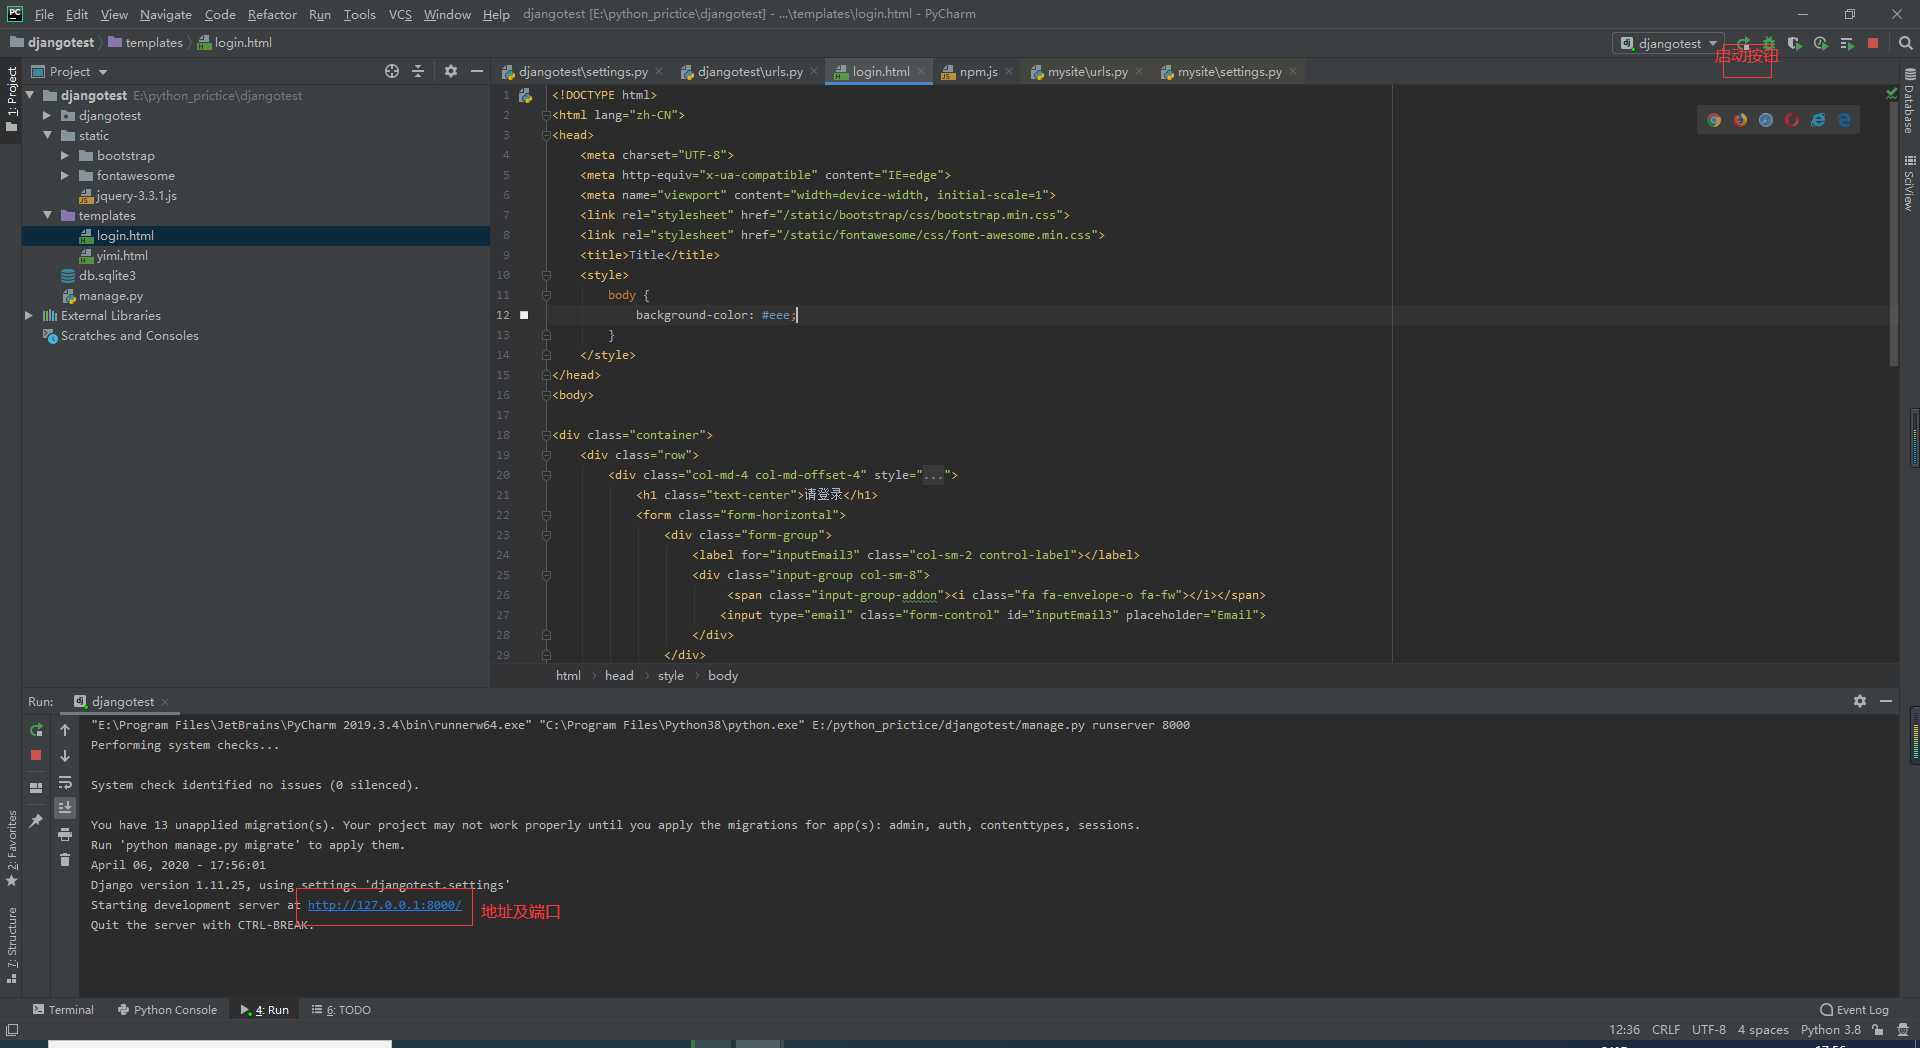Toggle tool window bars bottom-left corner icon
This screenshot has height=1048, width=1920.
tap(12, 1030)
